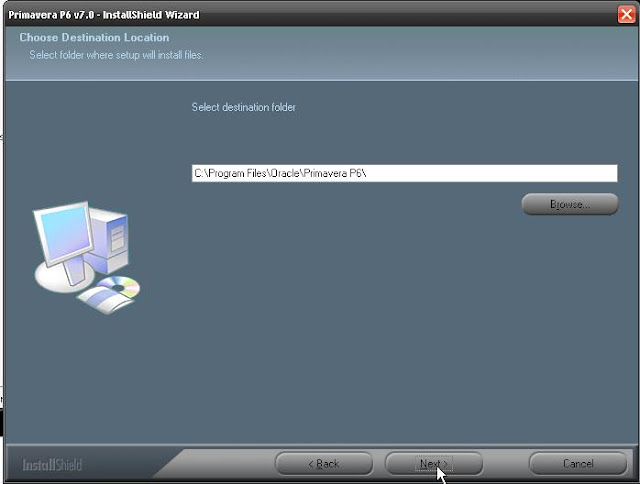
Task: Click the 'Choose Destination Location' heading
Action: (94, 38)
